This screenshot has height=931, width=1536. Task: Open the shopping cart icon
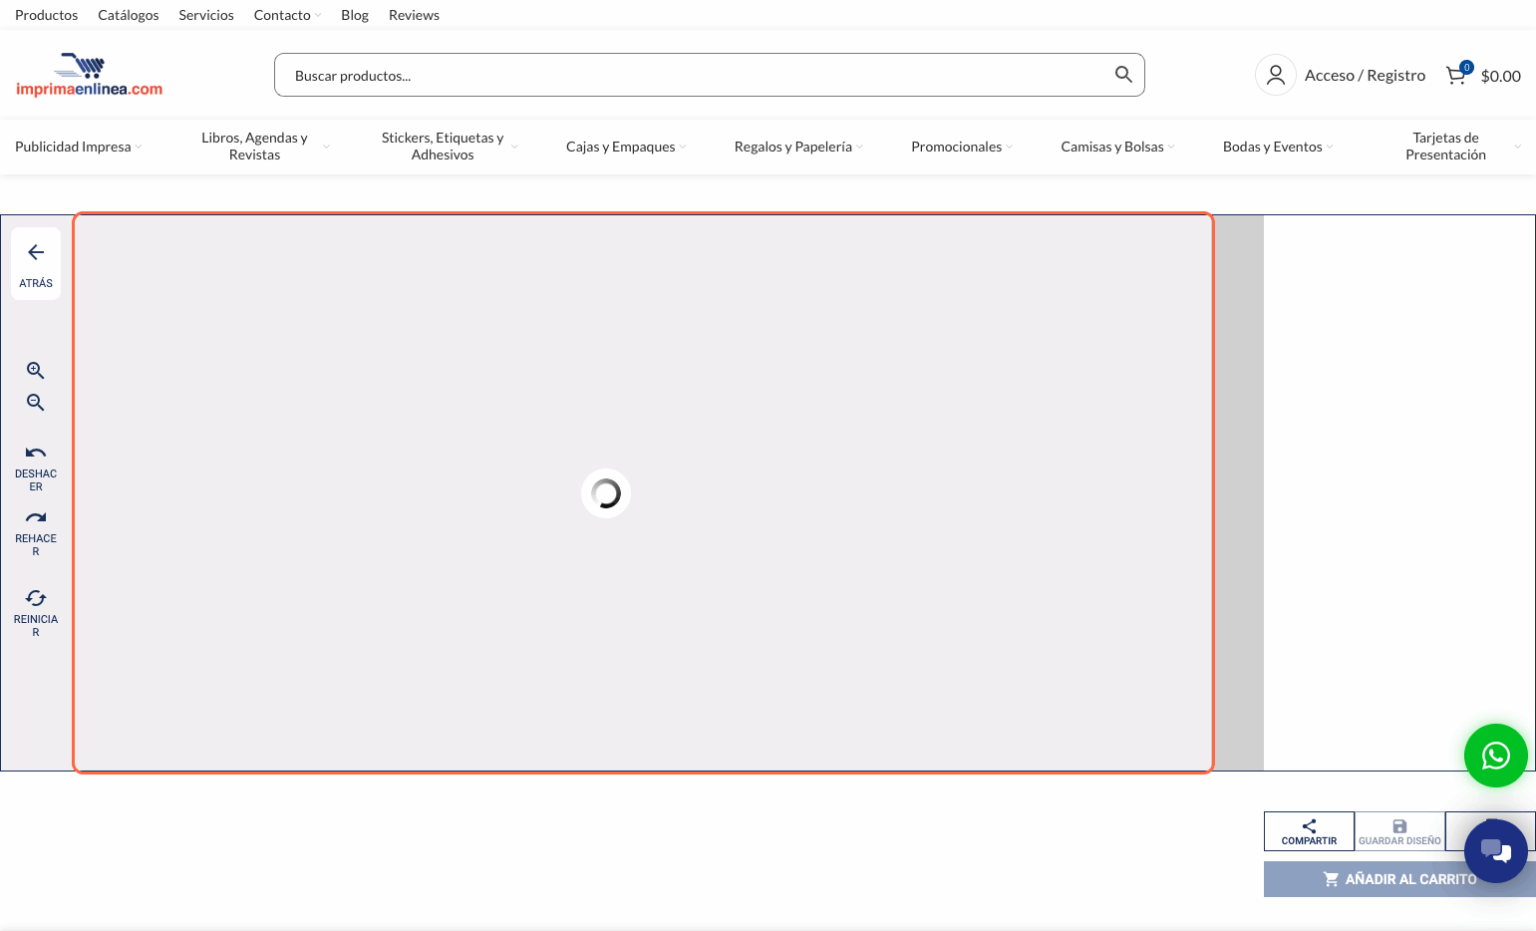pyautogui.click(x=1457, y=75)
